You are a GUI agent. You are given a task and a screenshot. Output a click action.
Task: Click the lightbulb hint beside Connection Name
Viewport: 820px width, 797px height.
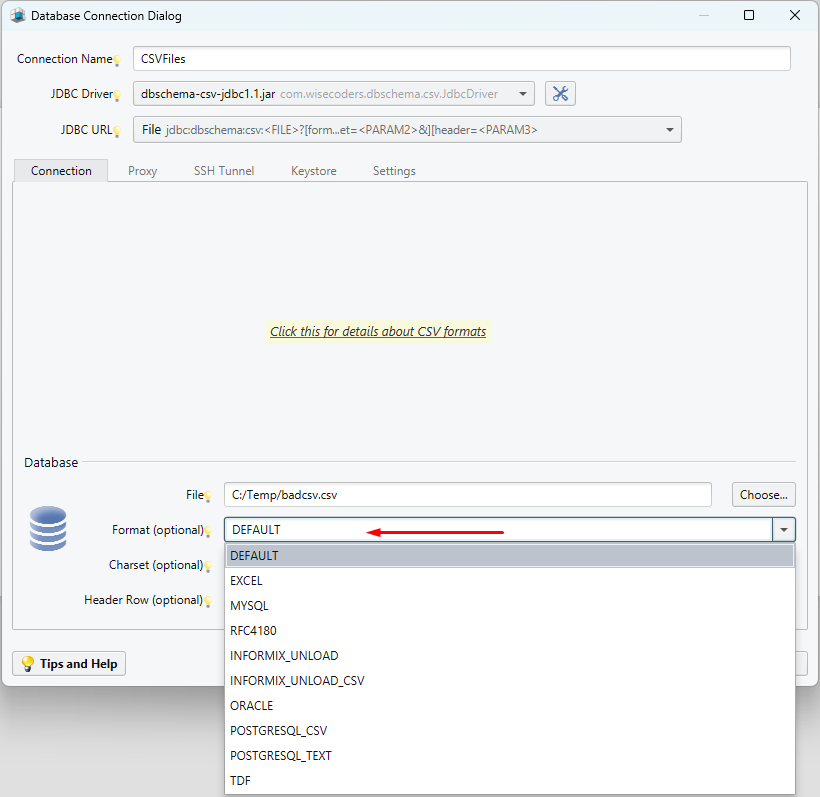click(x=118, y=60)
